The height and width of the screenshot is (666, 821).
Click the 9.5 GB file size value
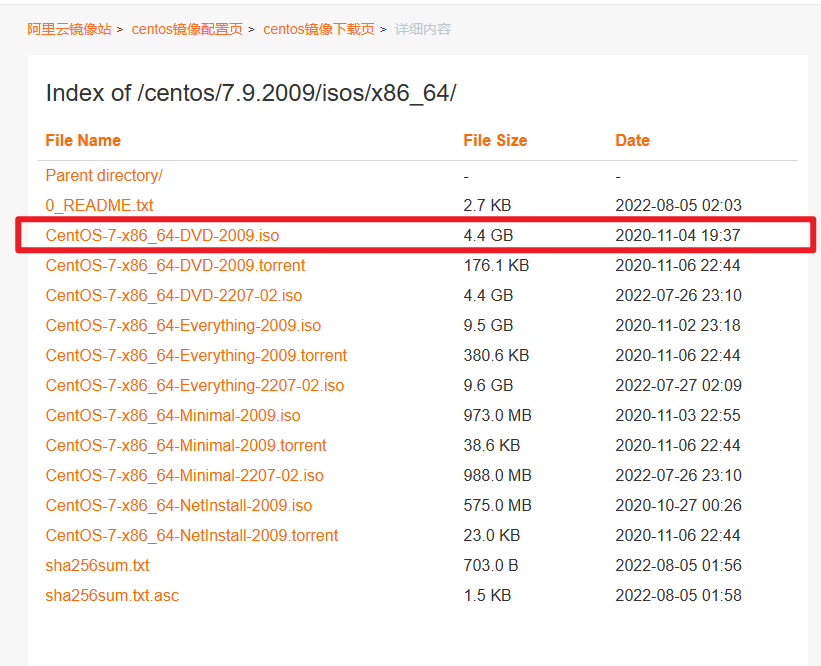click(488, 325)
